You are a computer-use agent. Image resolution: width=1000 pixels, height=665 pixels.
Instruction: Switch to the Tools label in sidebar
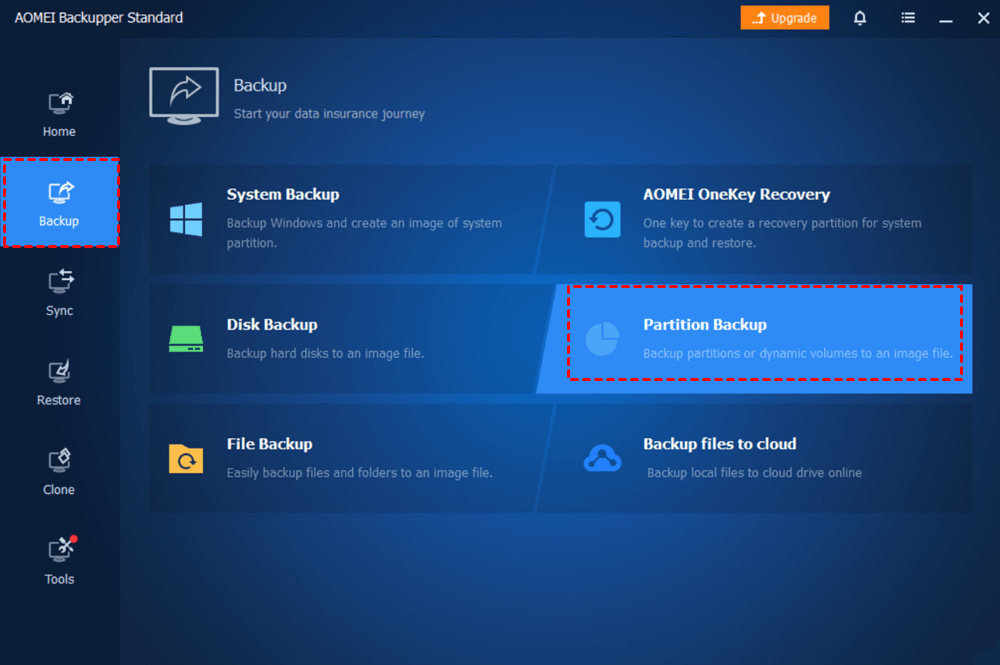[59, 579]
